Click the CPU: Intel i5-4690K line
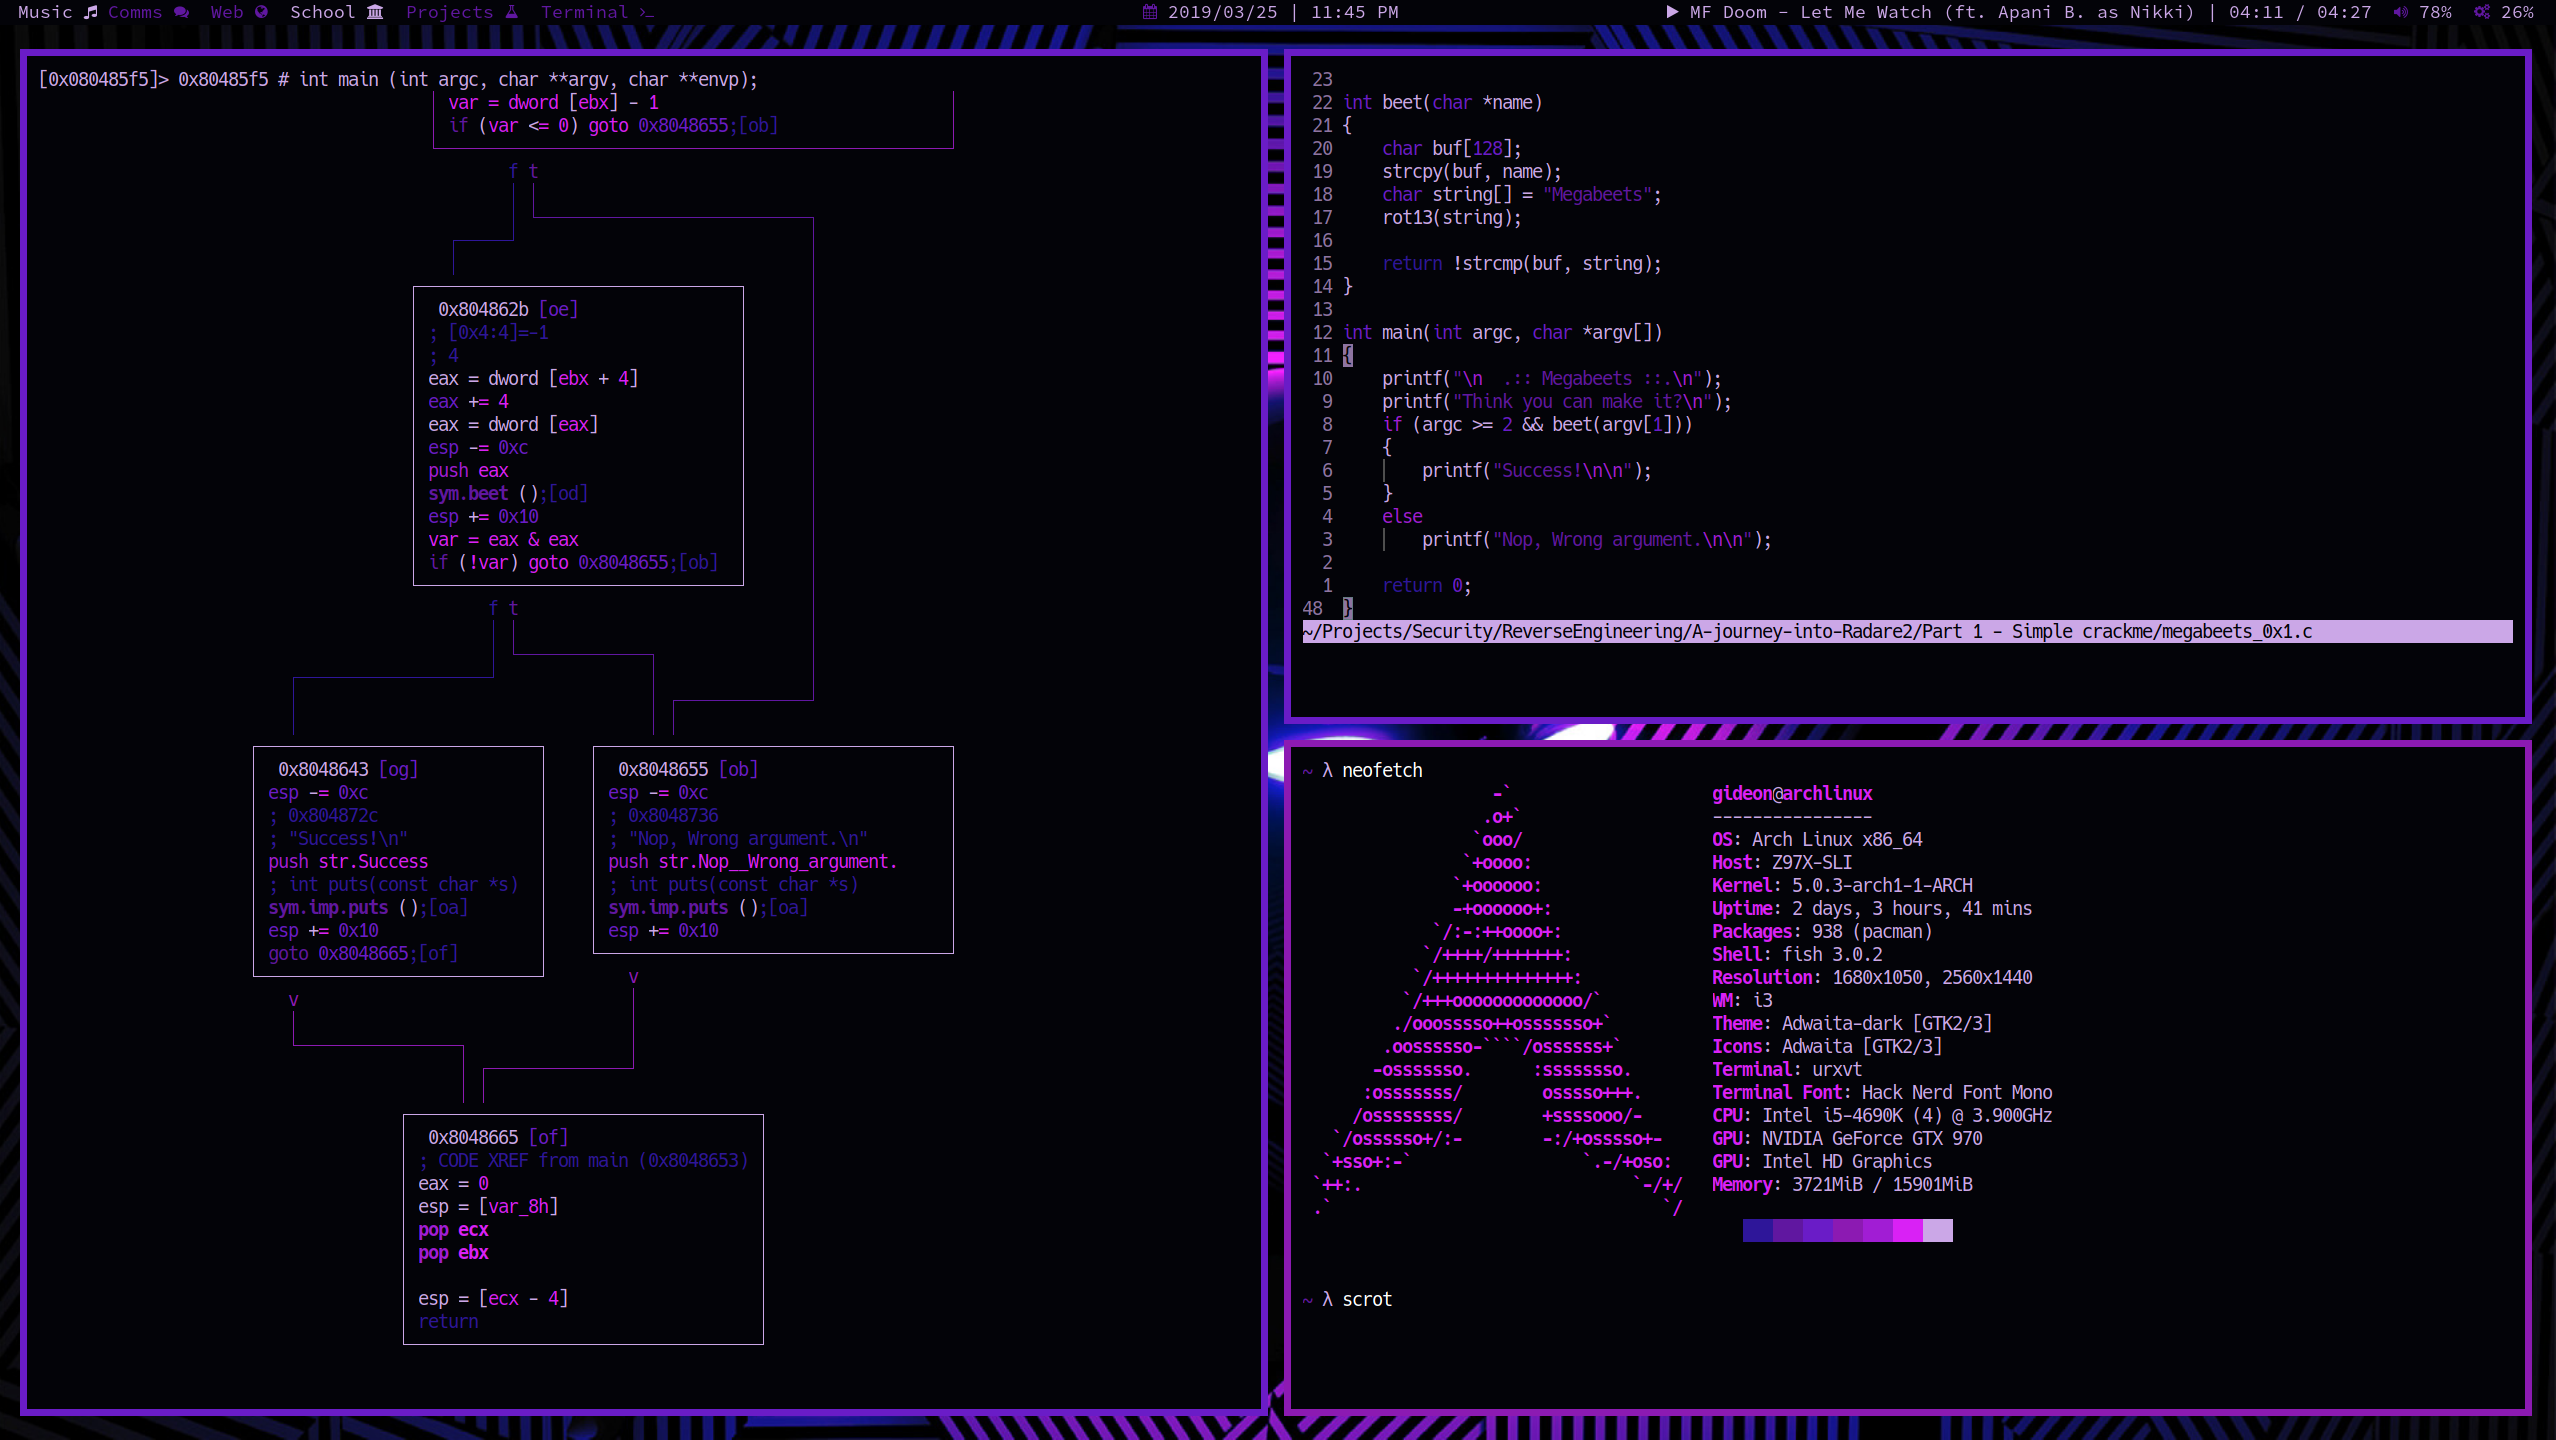The width and height of the screenshot is (2556, 1440). (x=1882, y=1115)
